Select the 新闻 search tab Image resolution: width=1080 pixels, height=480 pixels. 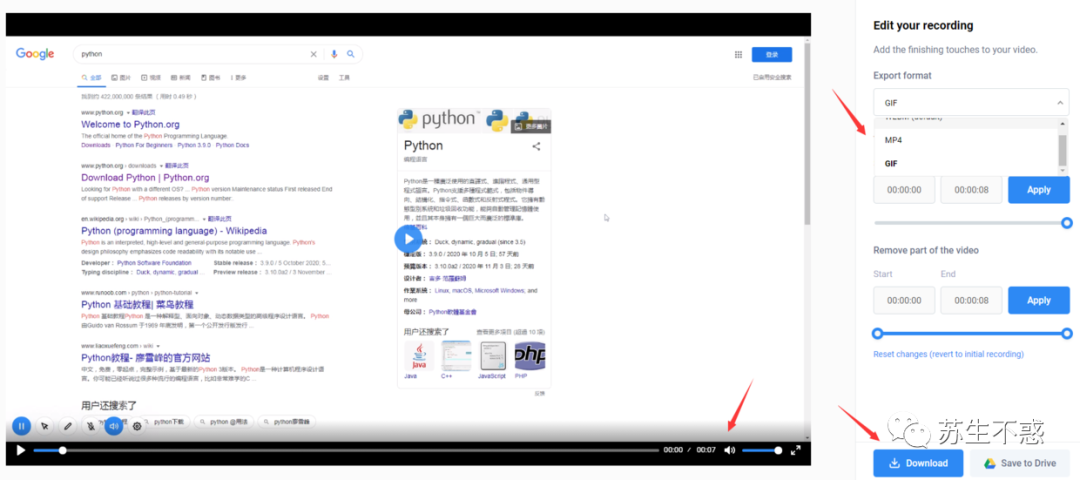coord(180,78)
